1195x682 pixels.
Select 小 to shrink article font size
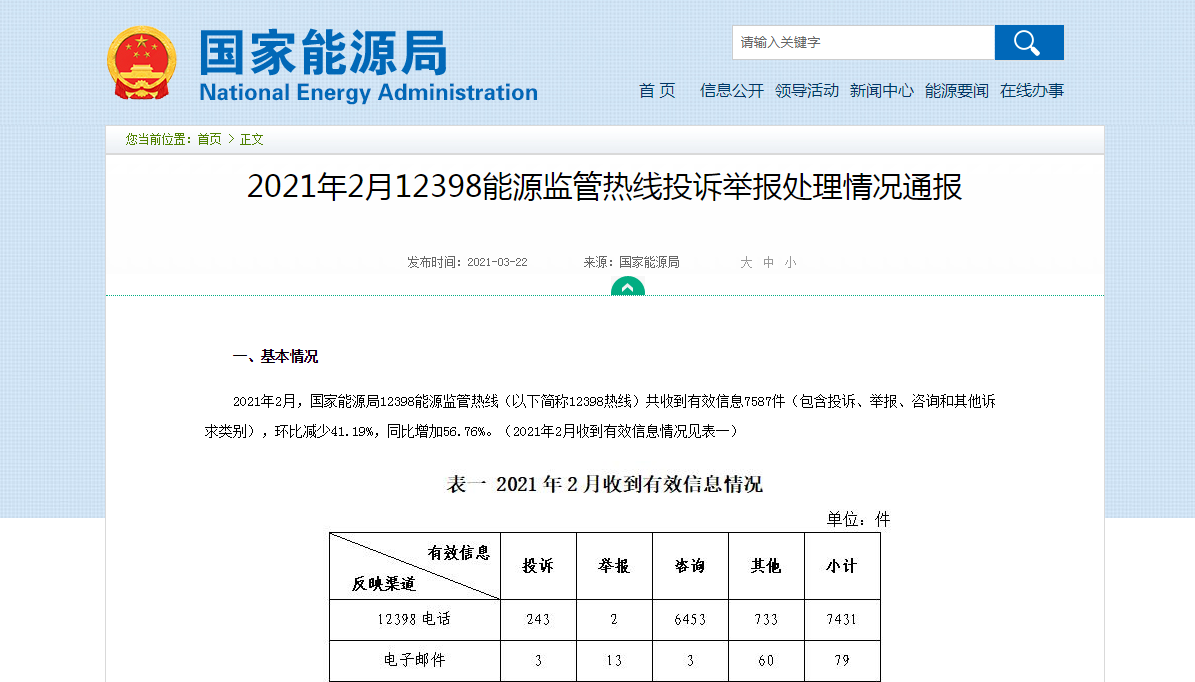(790, 262)
